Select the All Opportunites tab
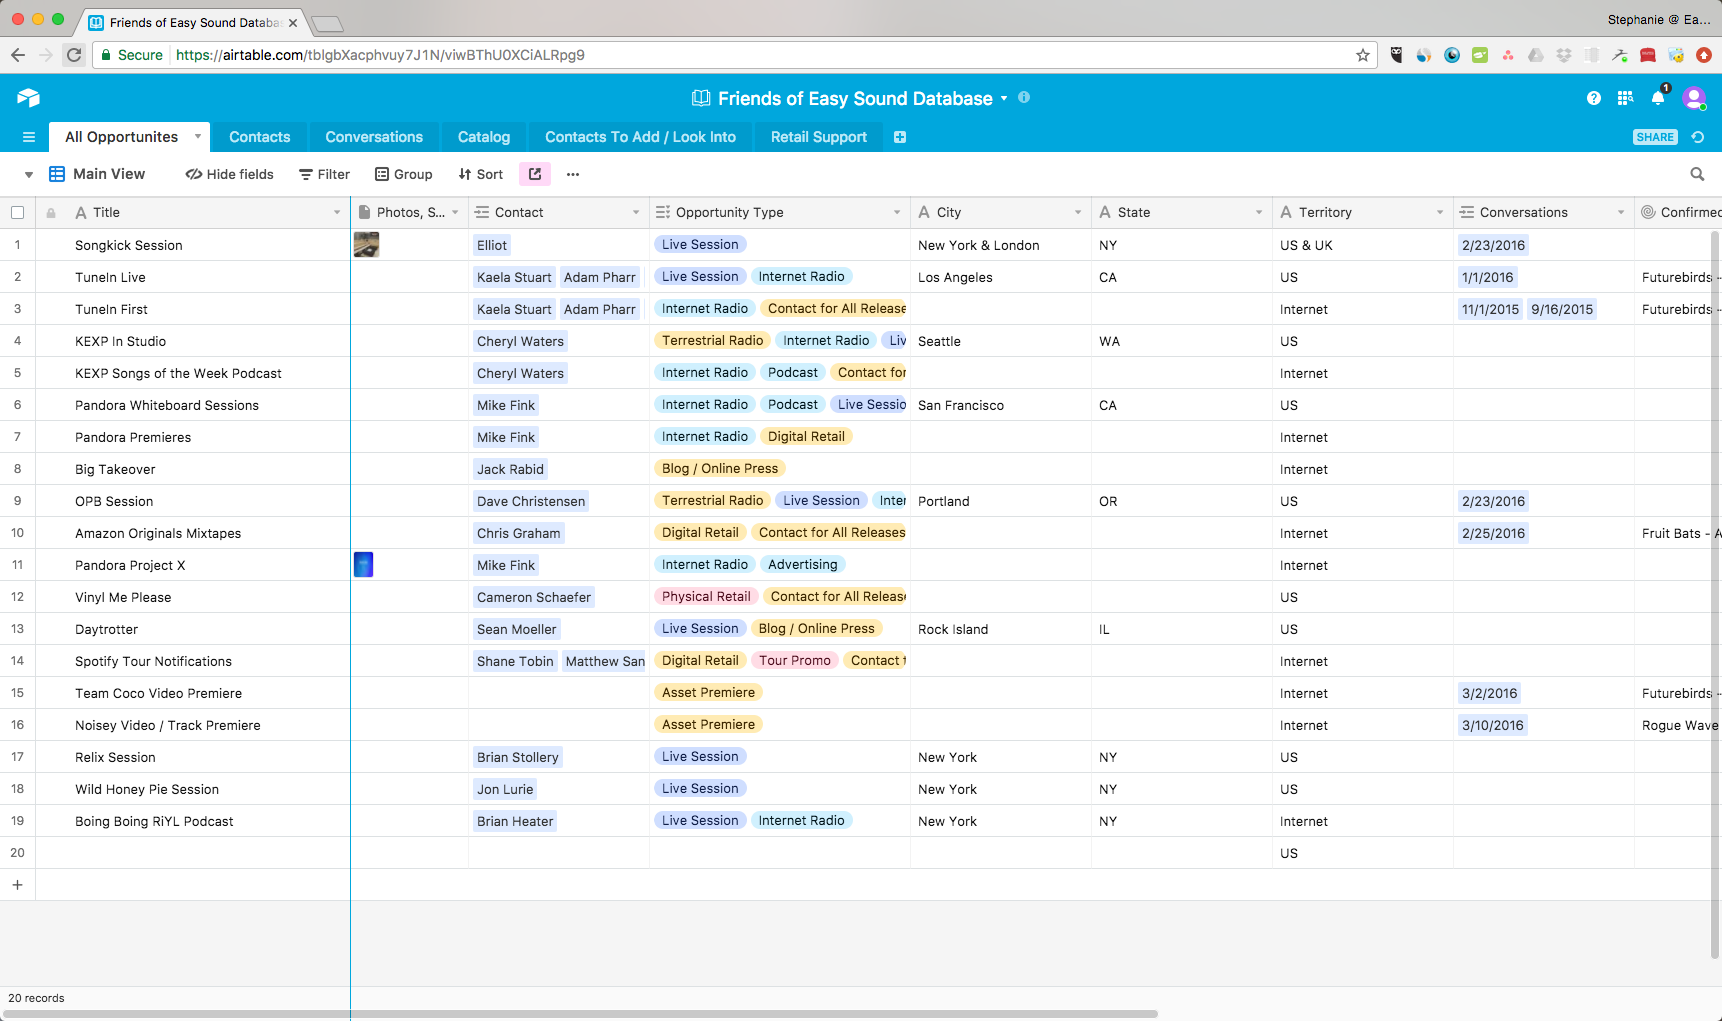Screen dimensions: 1722x1021 pos(122,137)
